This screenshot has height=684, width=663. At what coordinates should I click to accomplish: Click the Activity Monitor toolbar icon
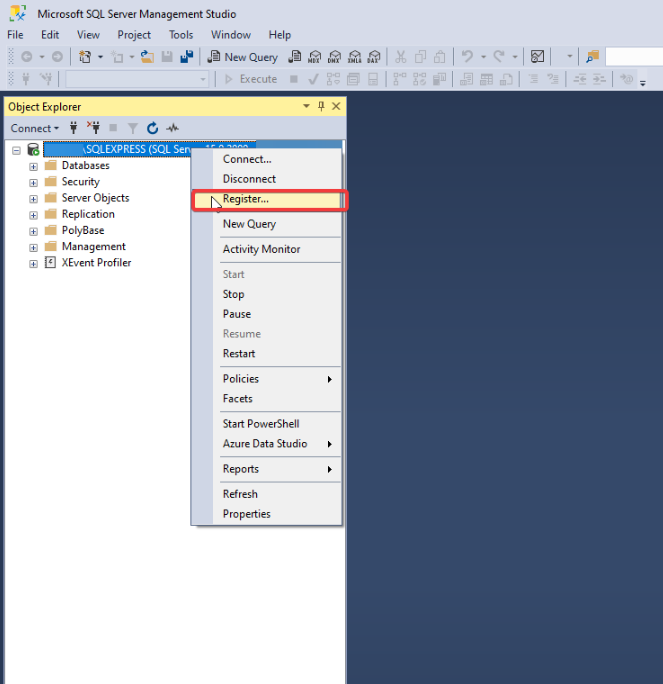point(537,57)
